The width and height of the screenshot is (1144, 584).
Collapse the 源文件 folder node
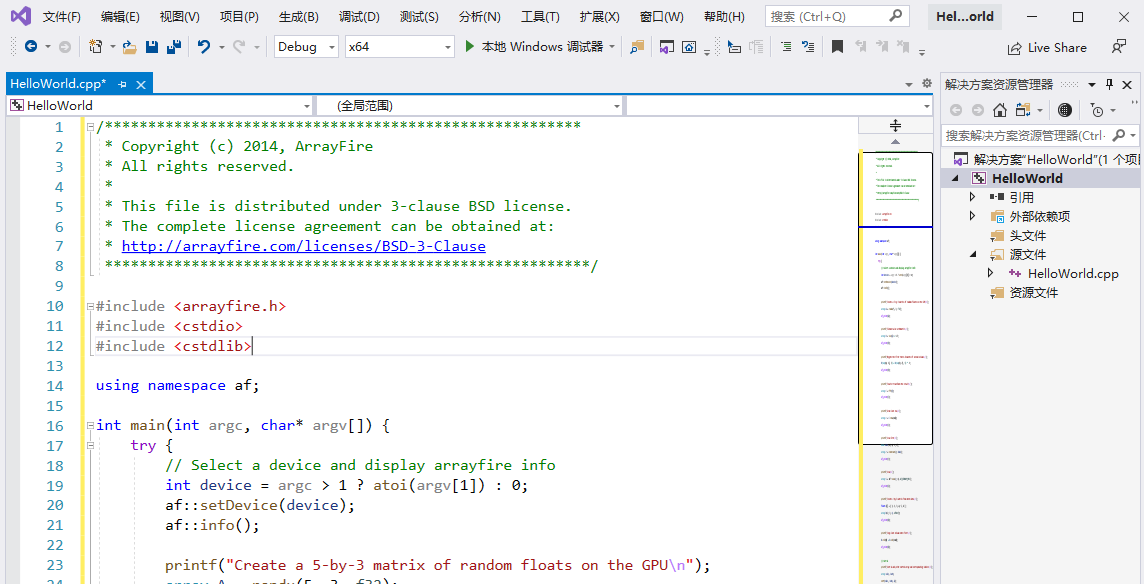pos(973,254)
